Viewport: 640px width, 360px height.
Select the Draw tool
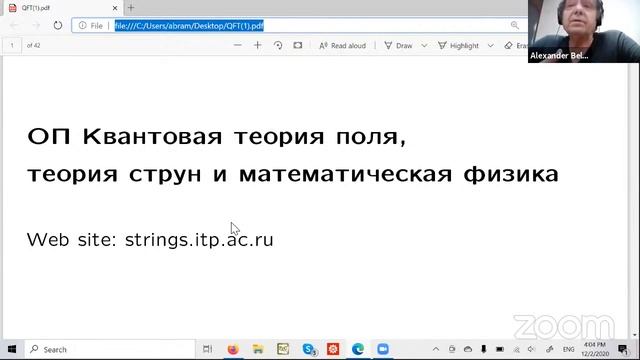click(398, 46)
